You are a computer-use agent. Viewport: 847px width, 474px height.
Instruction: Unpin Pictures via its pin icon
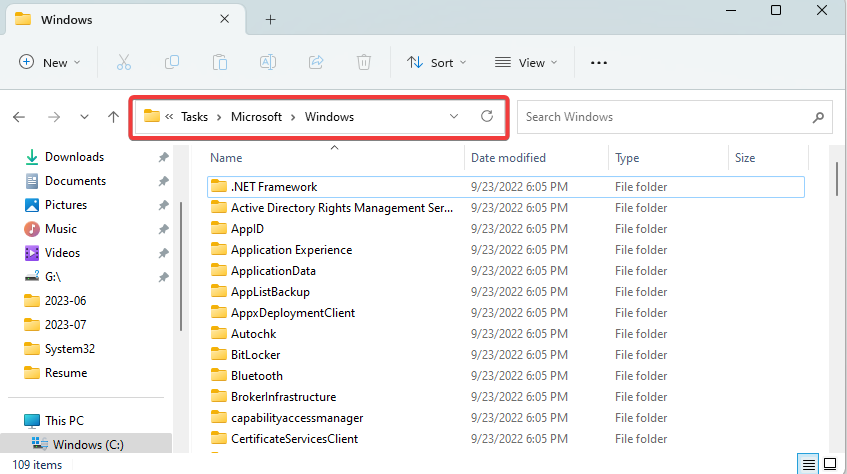[x=163, y=205]
